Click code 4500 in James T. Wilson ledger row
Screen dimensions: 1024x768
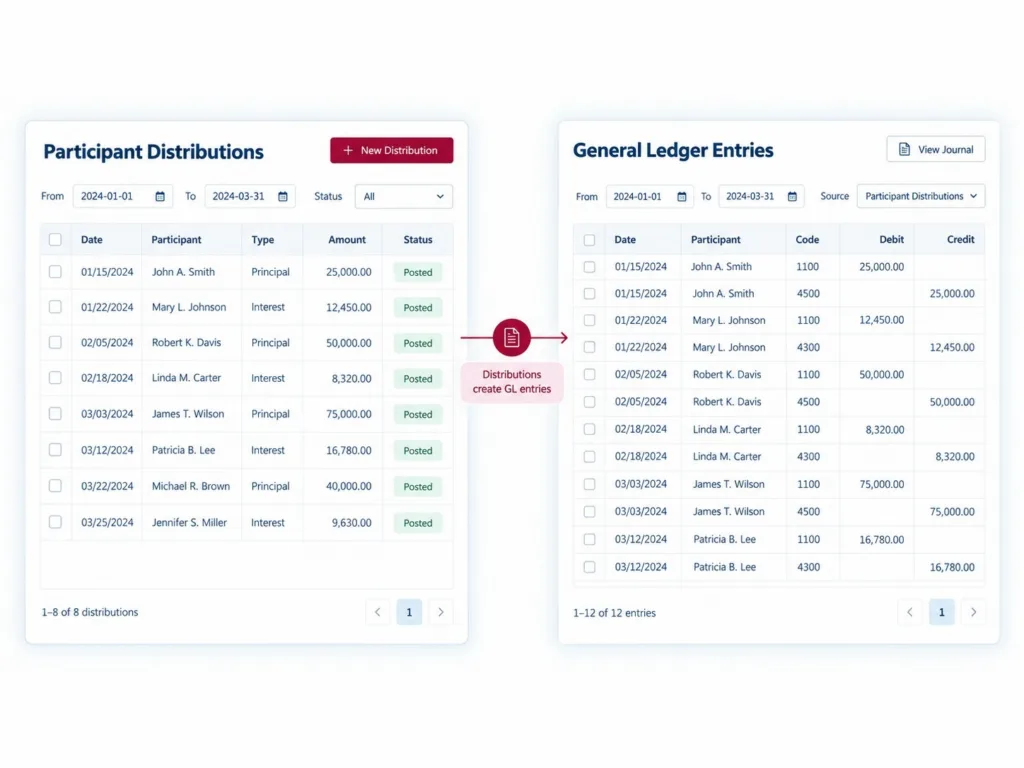[x=808, y=511]
